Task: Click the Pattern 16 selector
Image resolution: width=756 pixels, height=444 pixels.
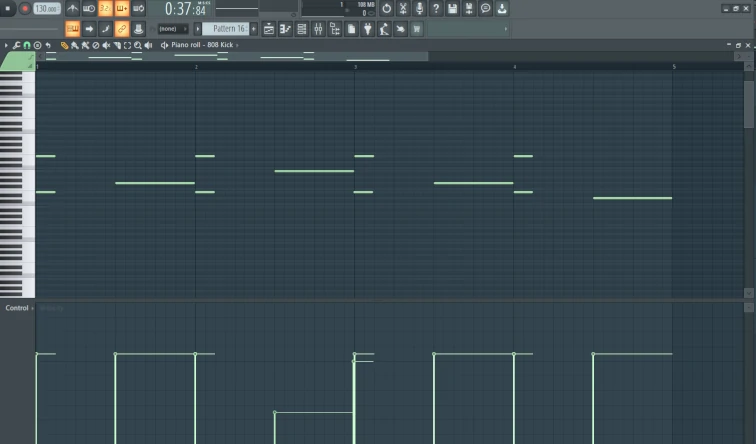Action: pyautogui.click(x=226, y=29)
